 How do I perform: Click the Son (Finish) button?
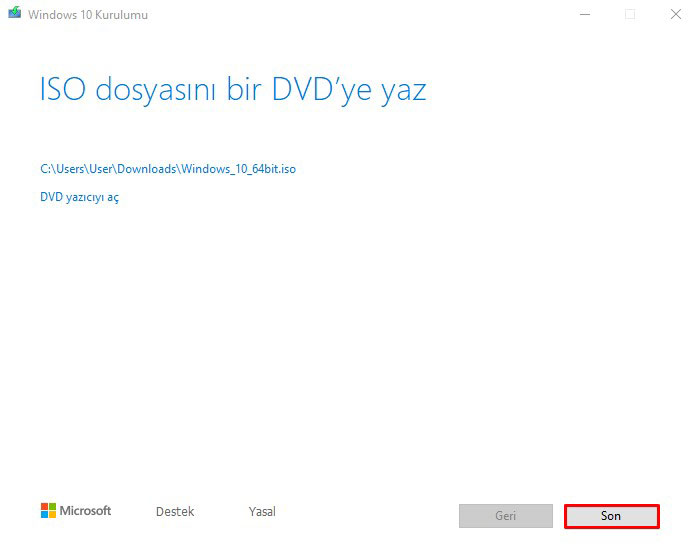point(612,516)
